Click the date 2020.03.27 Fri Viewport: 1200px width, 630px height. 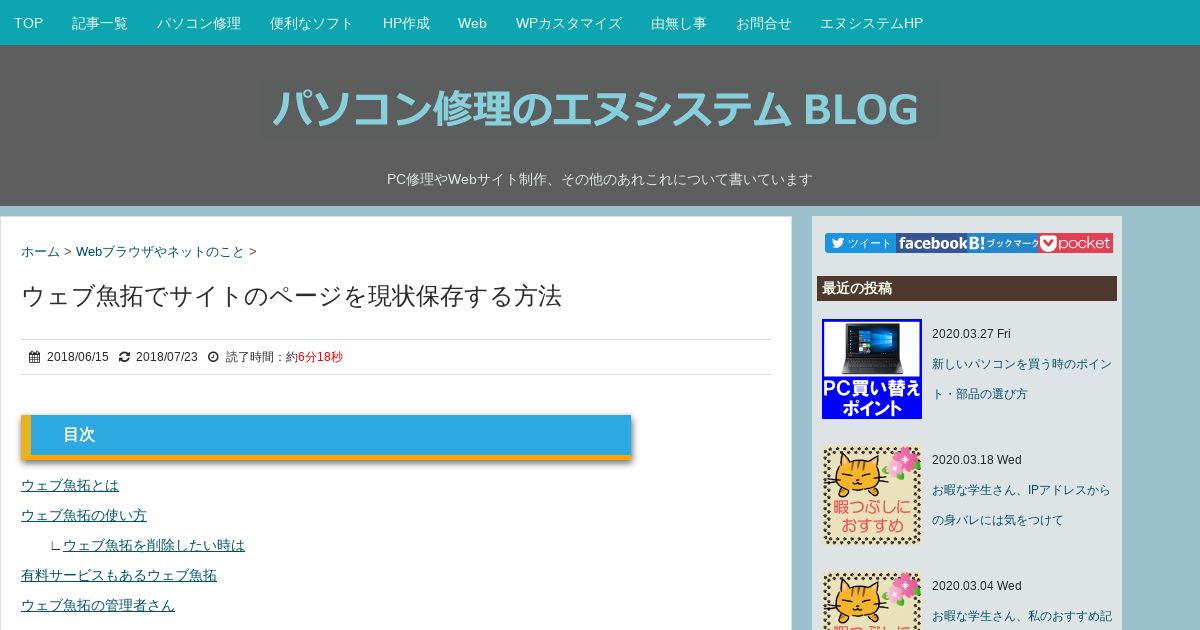tap(971, 334)
